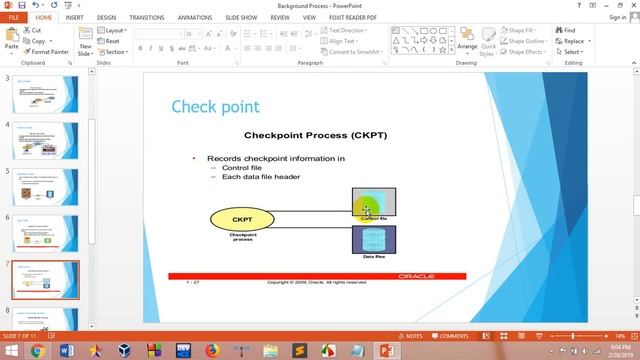Open the REVIEW tab

coord(280,18)
